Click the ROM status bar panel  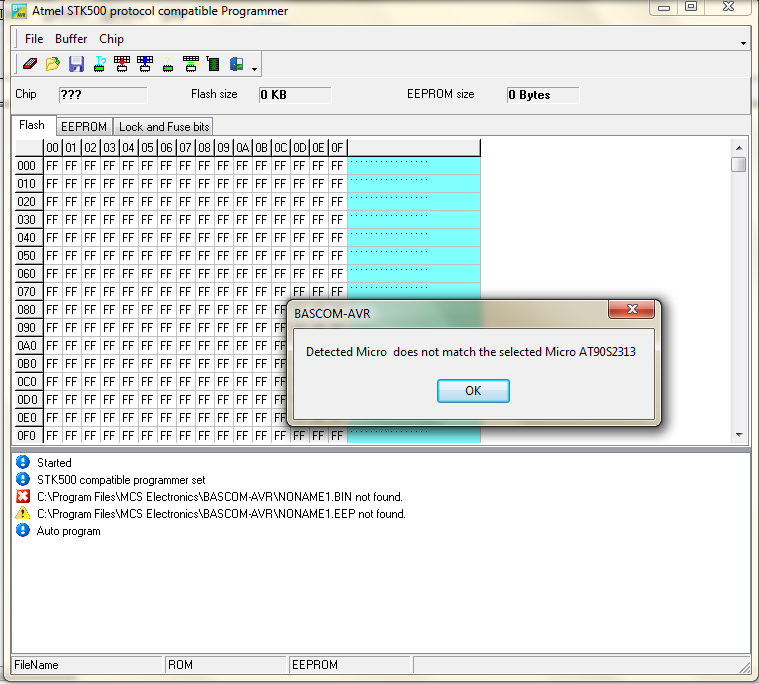pyautogui.click(x=226, y=665)
